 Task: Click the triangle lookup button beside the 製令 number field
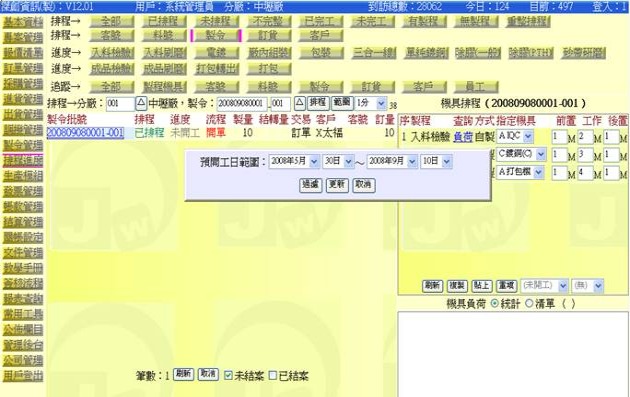(300, 103)
